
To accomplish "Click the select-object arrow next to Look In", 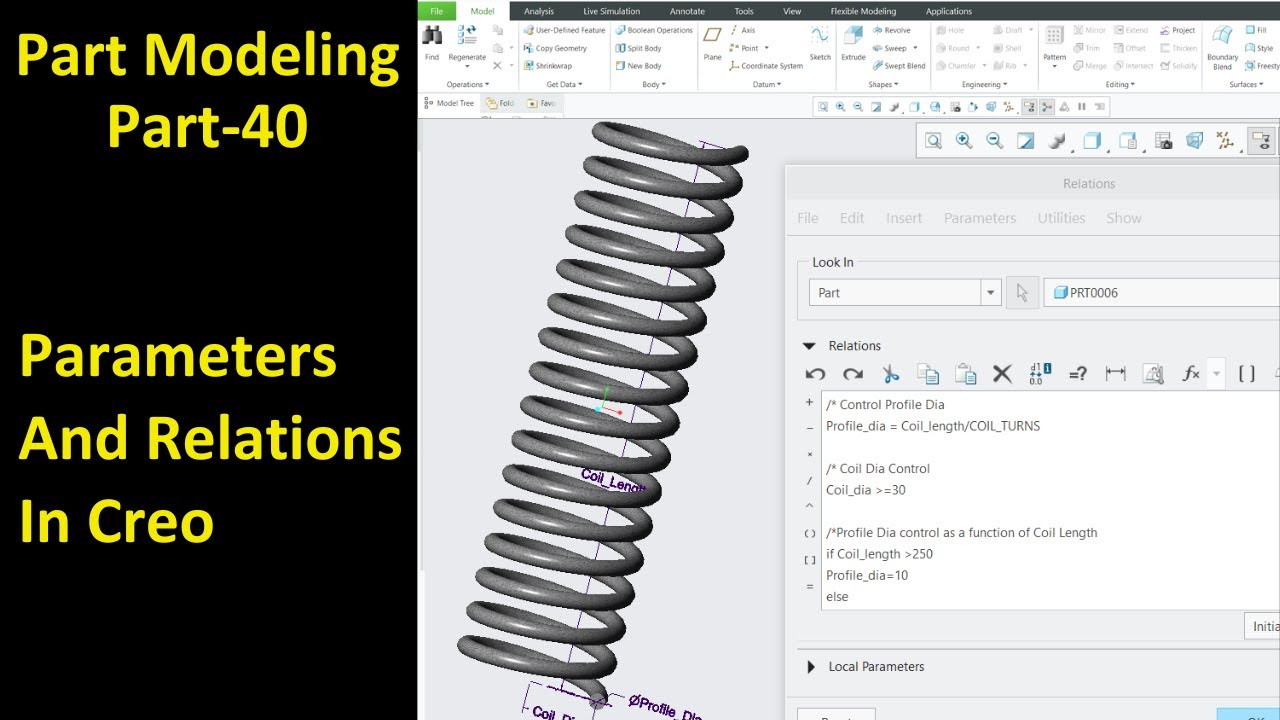I will (1022, 292).
